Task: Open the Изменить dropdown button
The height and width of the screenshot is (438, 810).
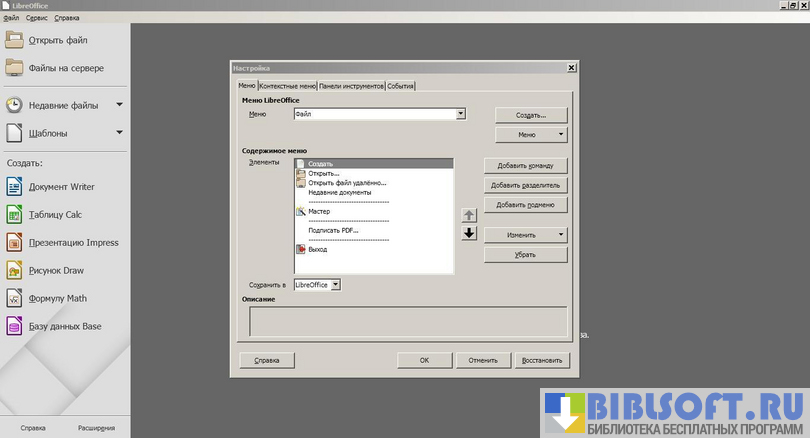Action: click(x=526, y=235)
